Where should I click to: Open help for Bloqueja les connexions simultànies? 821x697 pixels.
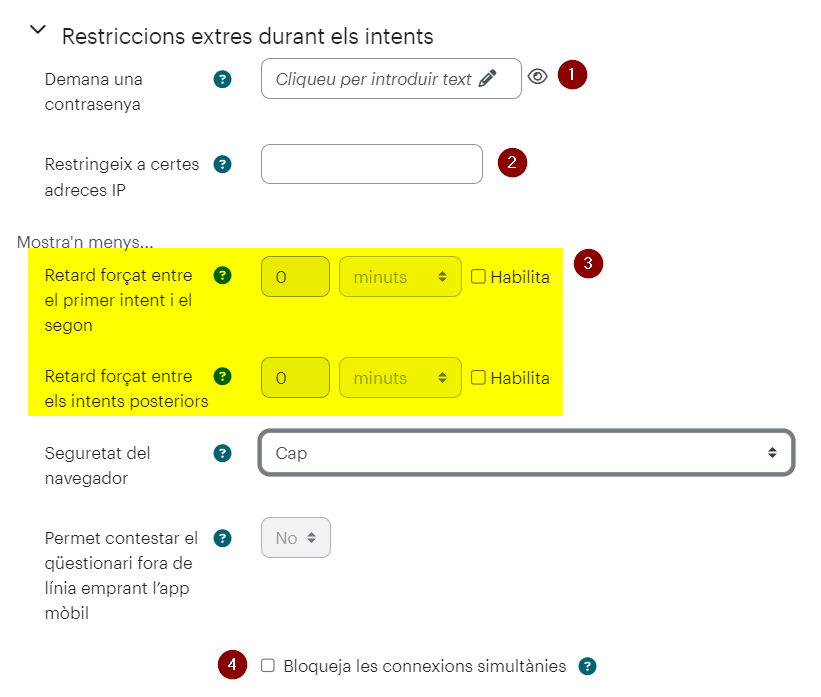tap(587, 667)
